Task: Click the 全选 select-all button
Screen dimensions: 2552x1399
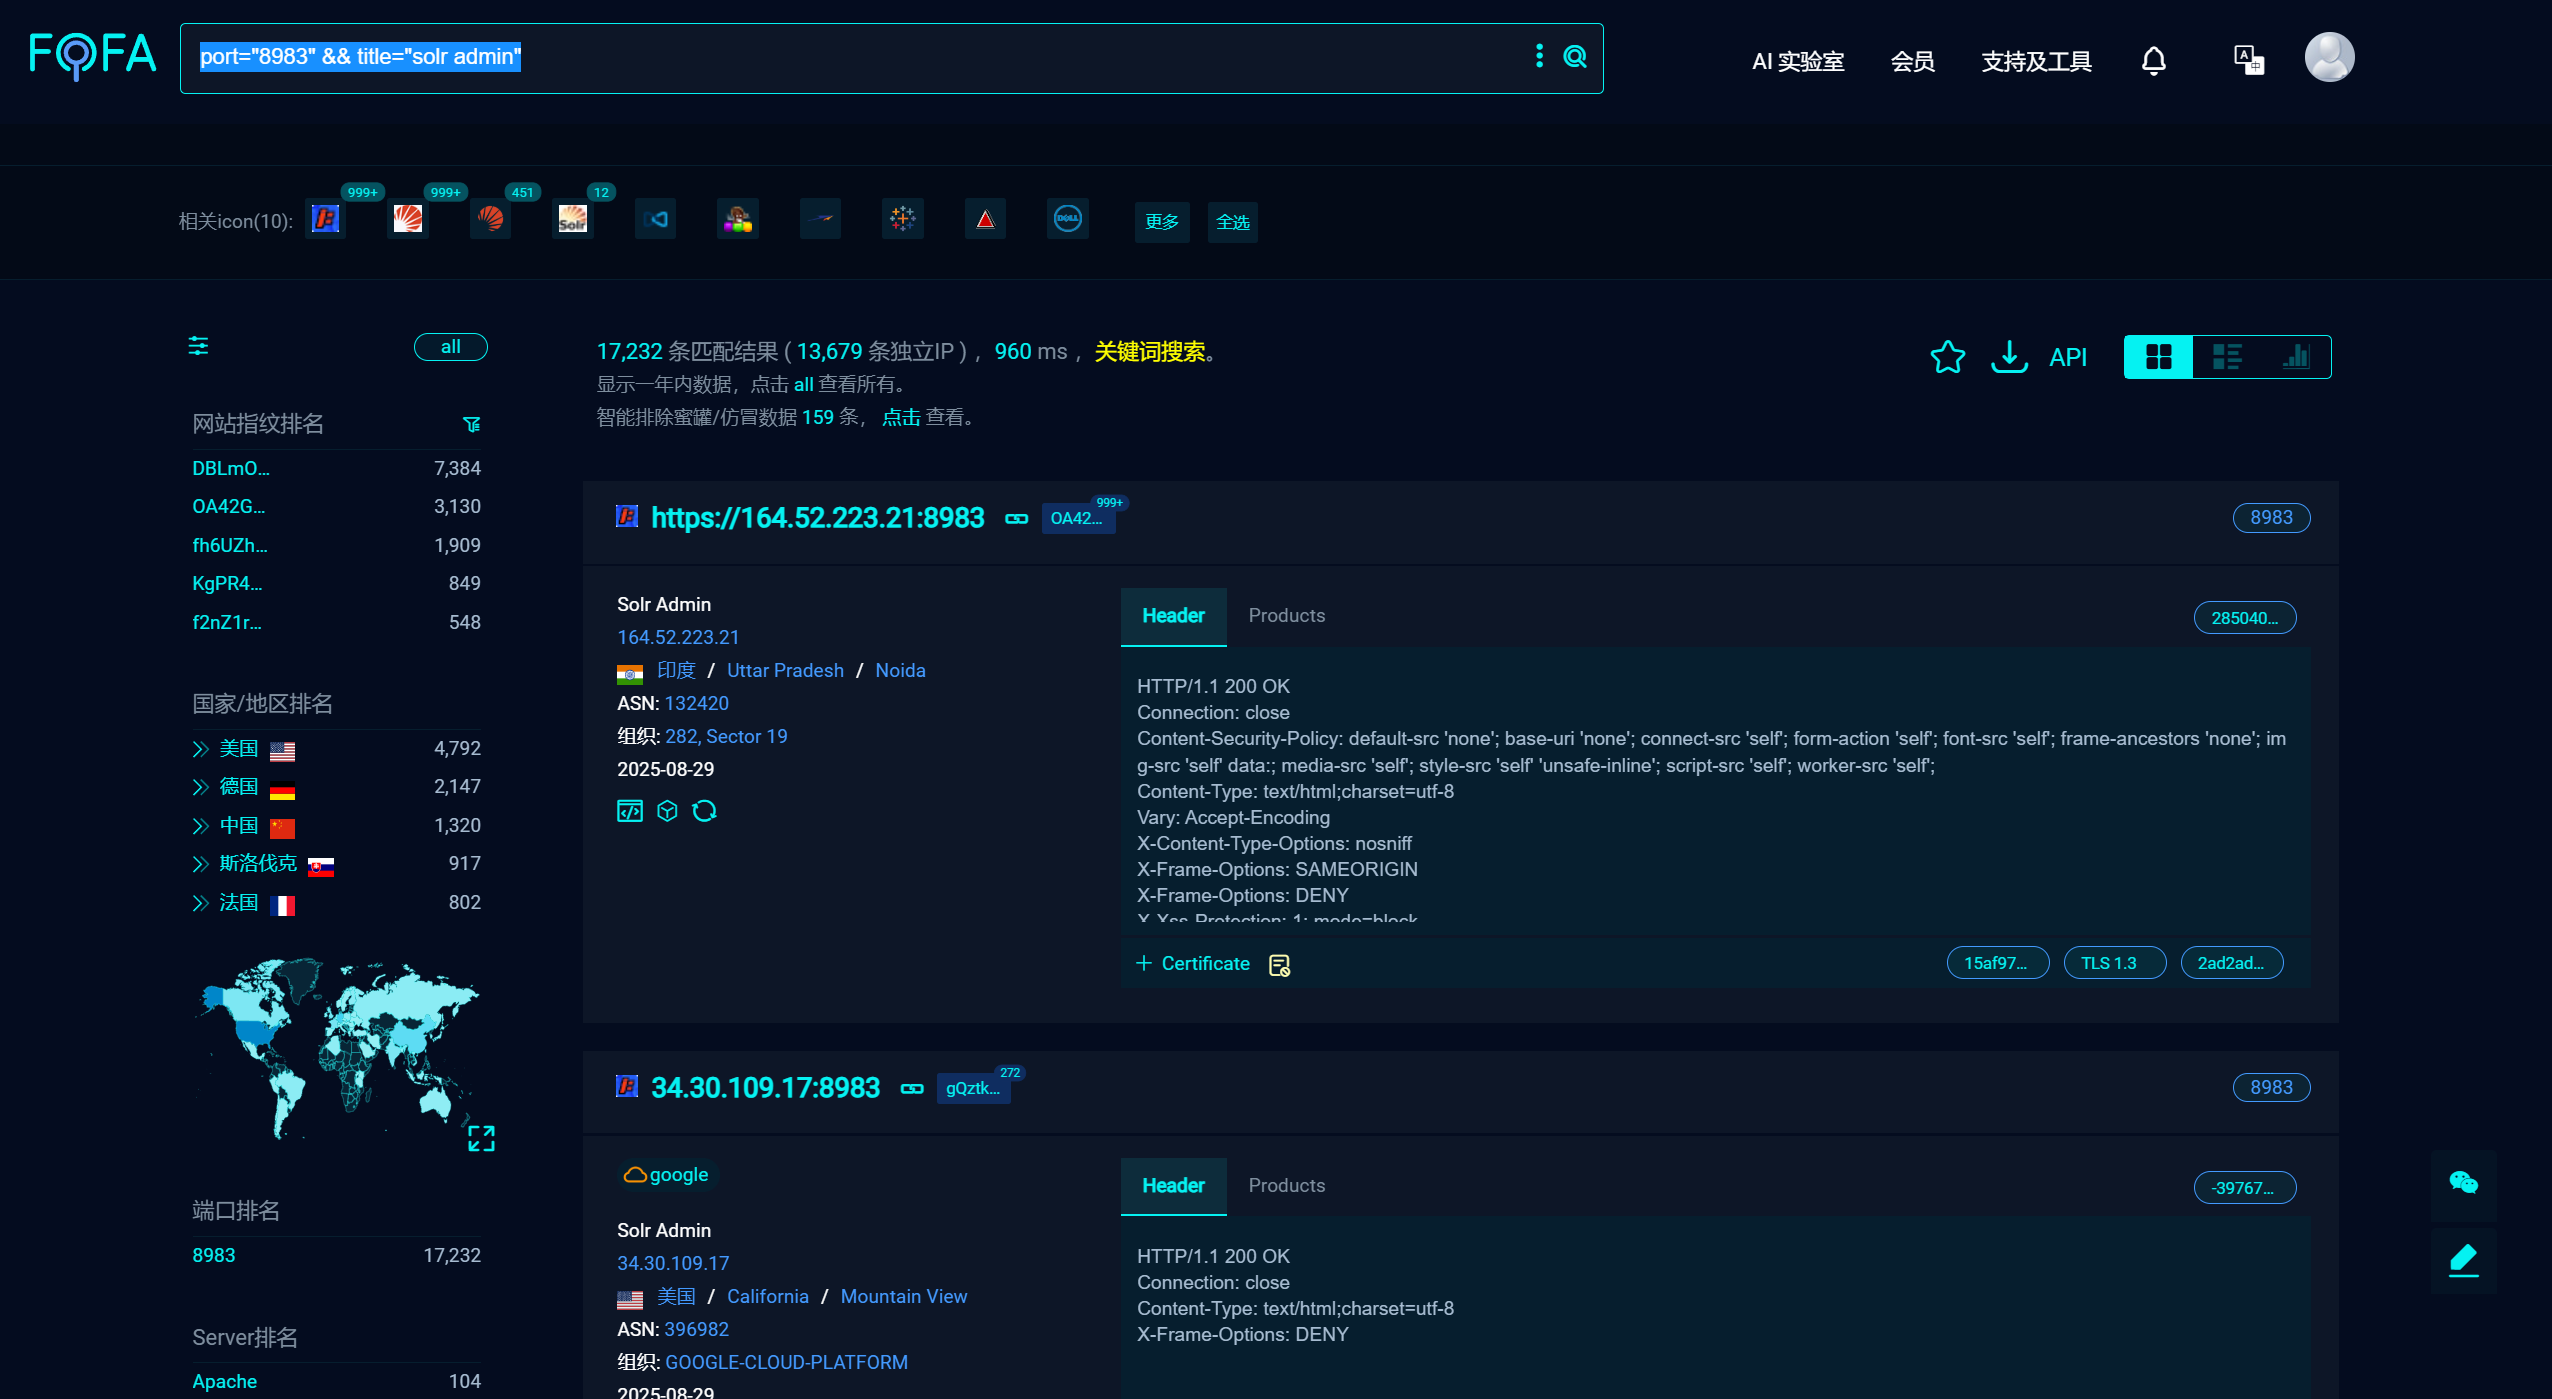Action: 1232,222
